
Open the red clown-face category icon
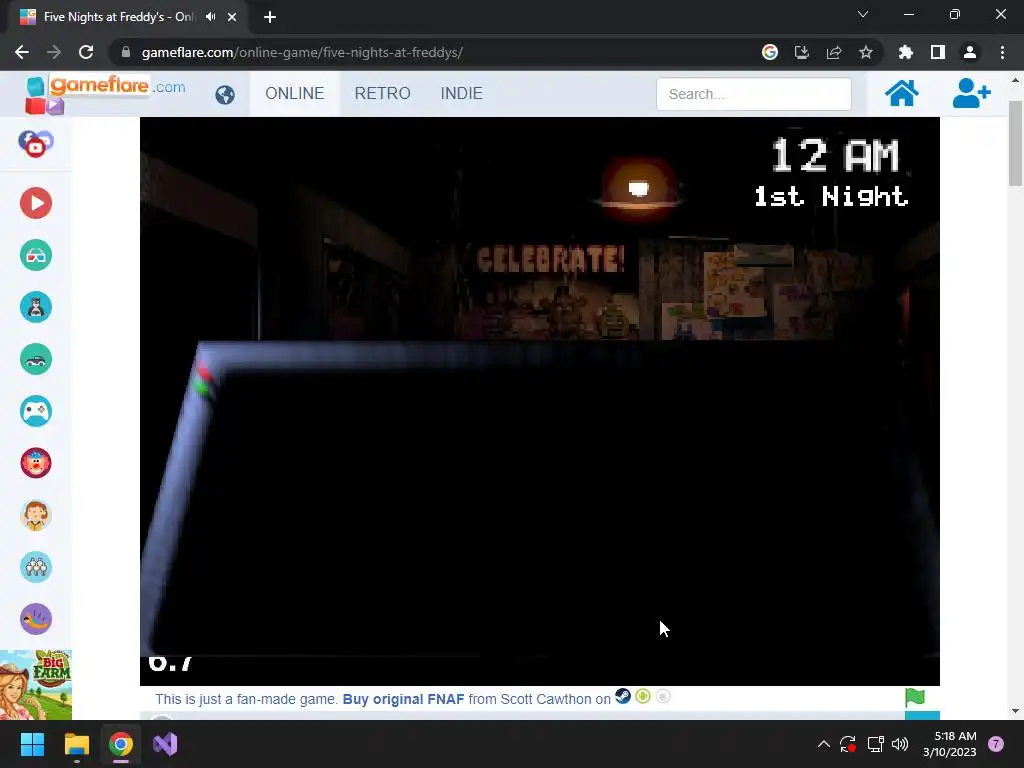pyautogui.click(x=36, y=463)
